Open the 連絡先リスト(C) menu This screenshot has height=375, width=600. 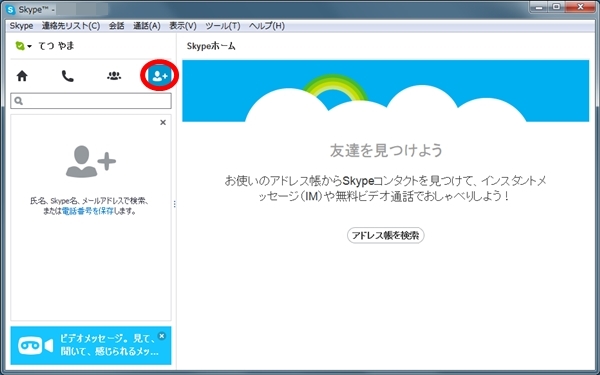pos(71,26)
